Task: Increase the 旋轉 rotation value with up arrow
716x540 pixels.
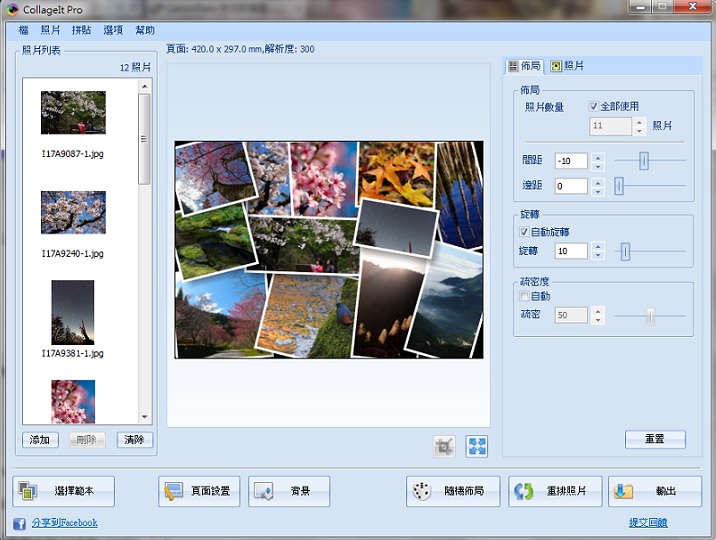Action: [598, 247]
